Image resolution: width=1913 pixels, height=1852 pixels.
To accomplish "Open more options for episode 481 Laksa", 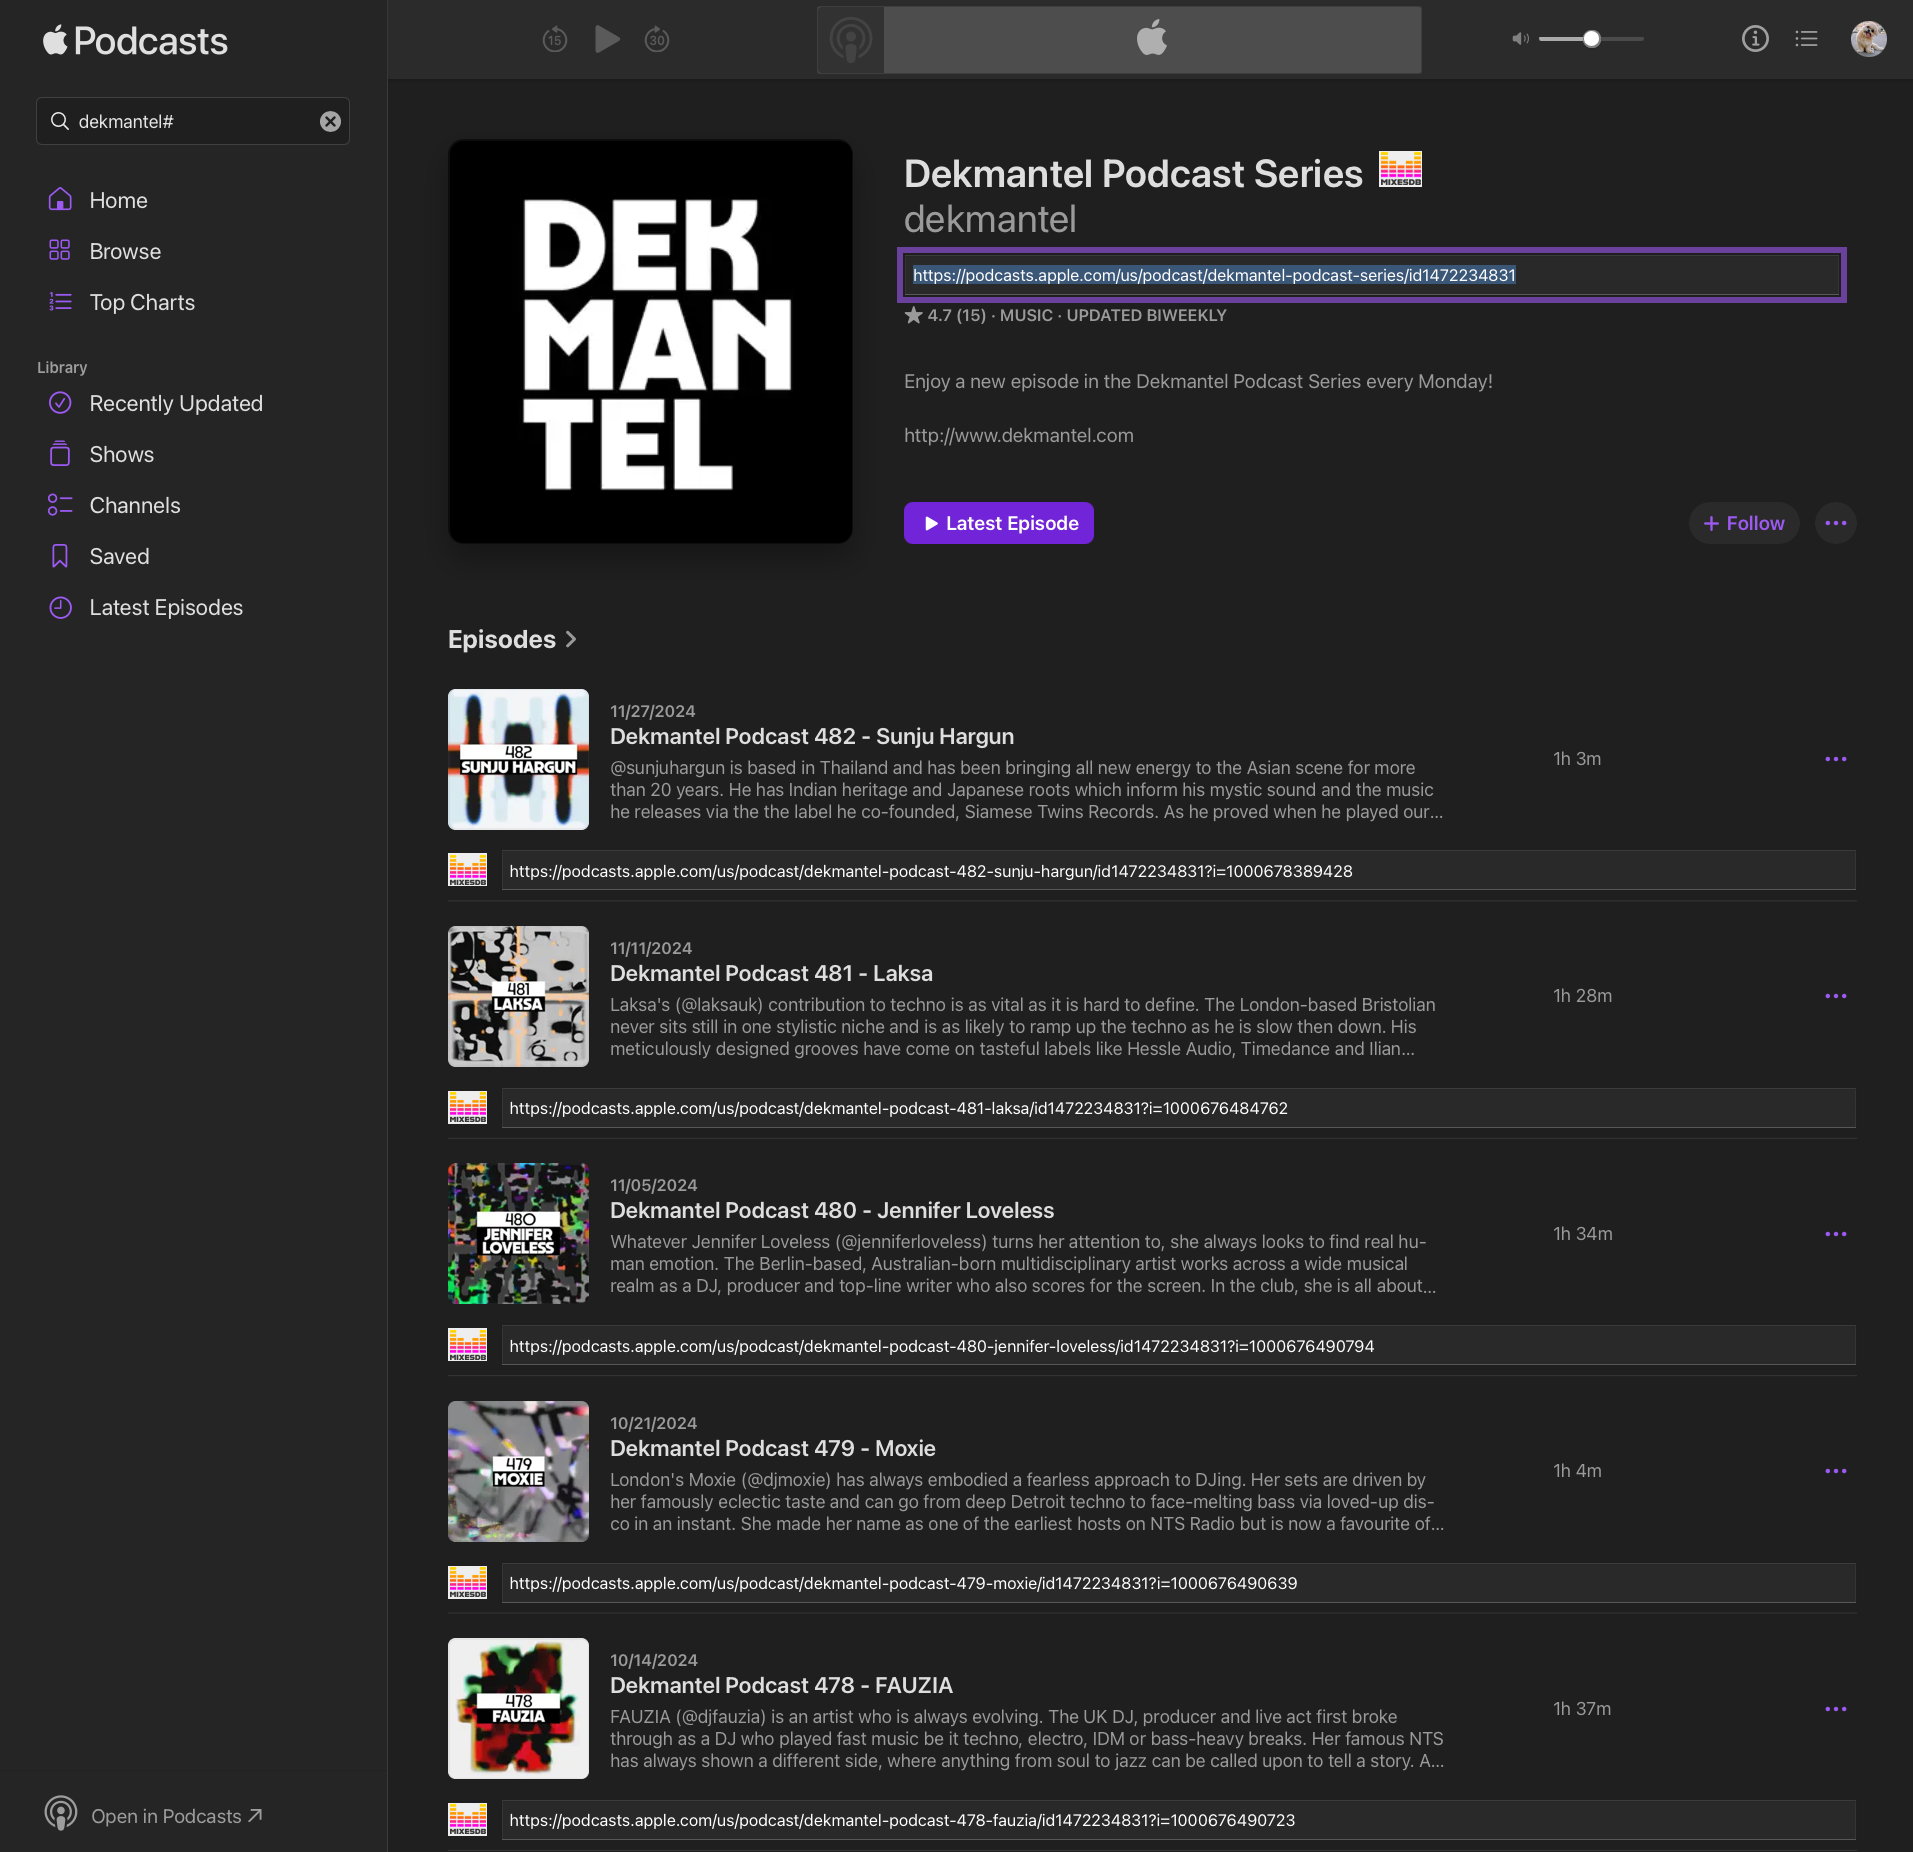I will coord(1835,996).
